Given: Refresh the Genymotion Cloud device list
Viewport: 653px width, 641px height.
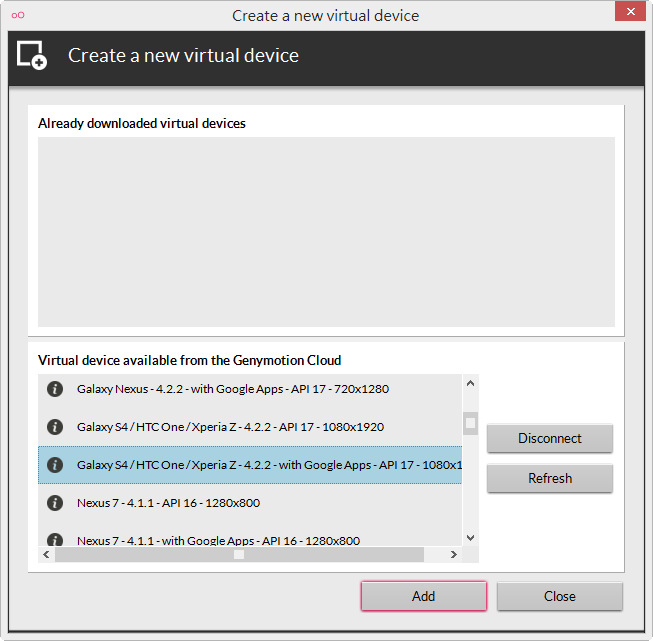Looking at the screenshot, I should pos(550,478).
